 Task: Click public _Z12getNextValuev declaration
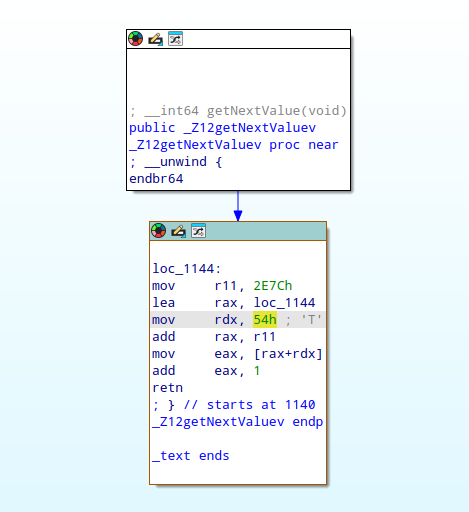click(x=222, y=128)
